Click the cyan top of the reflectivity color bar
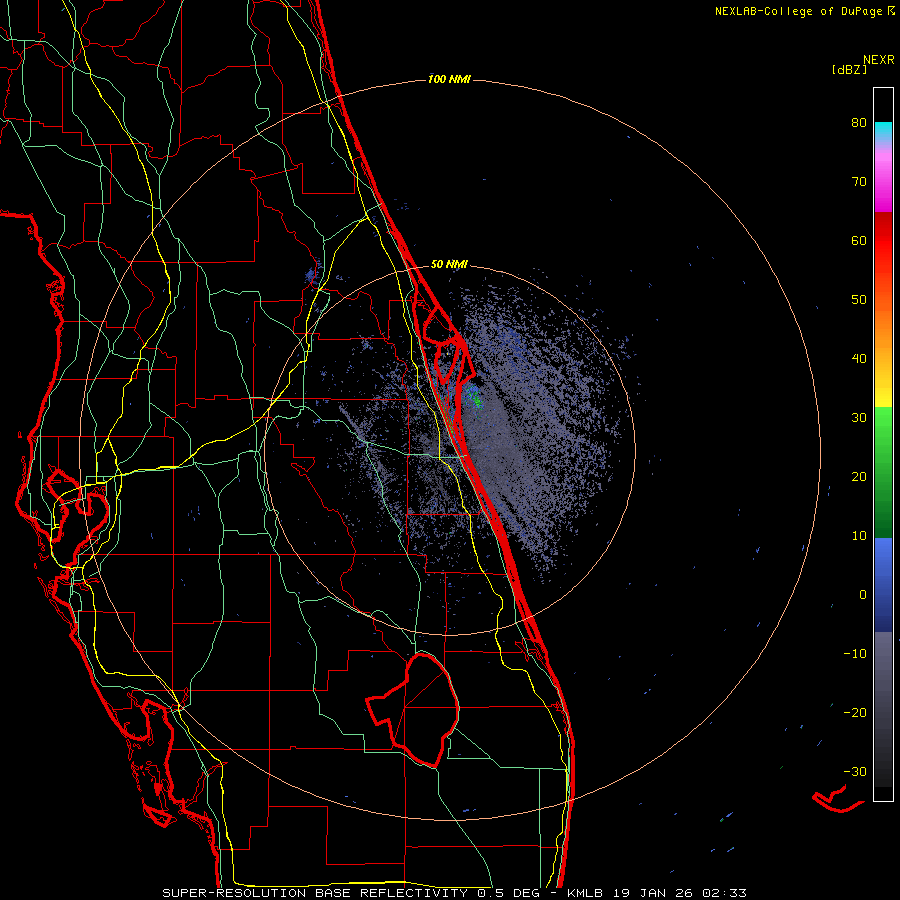The height and width of the screenshot is (900, 900). [x=883, y=131]
